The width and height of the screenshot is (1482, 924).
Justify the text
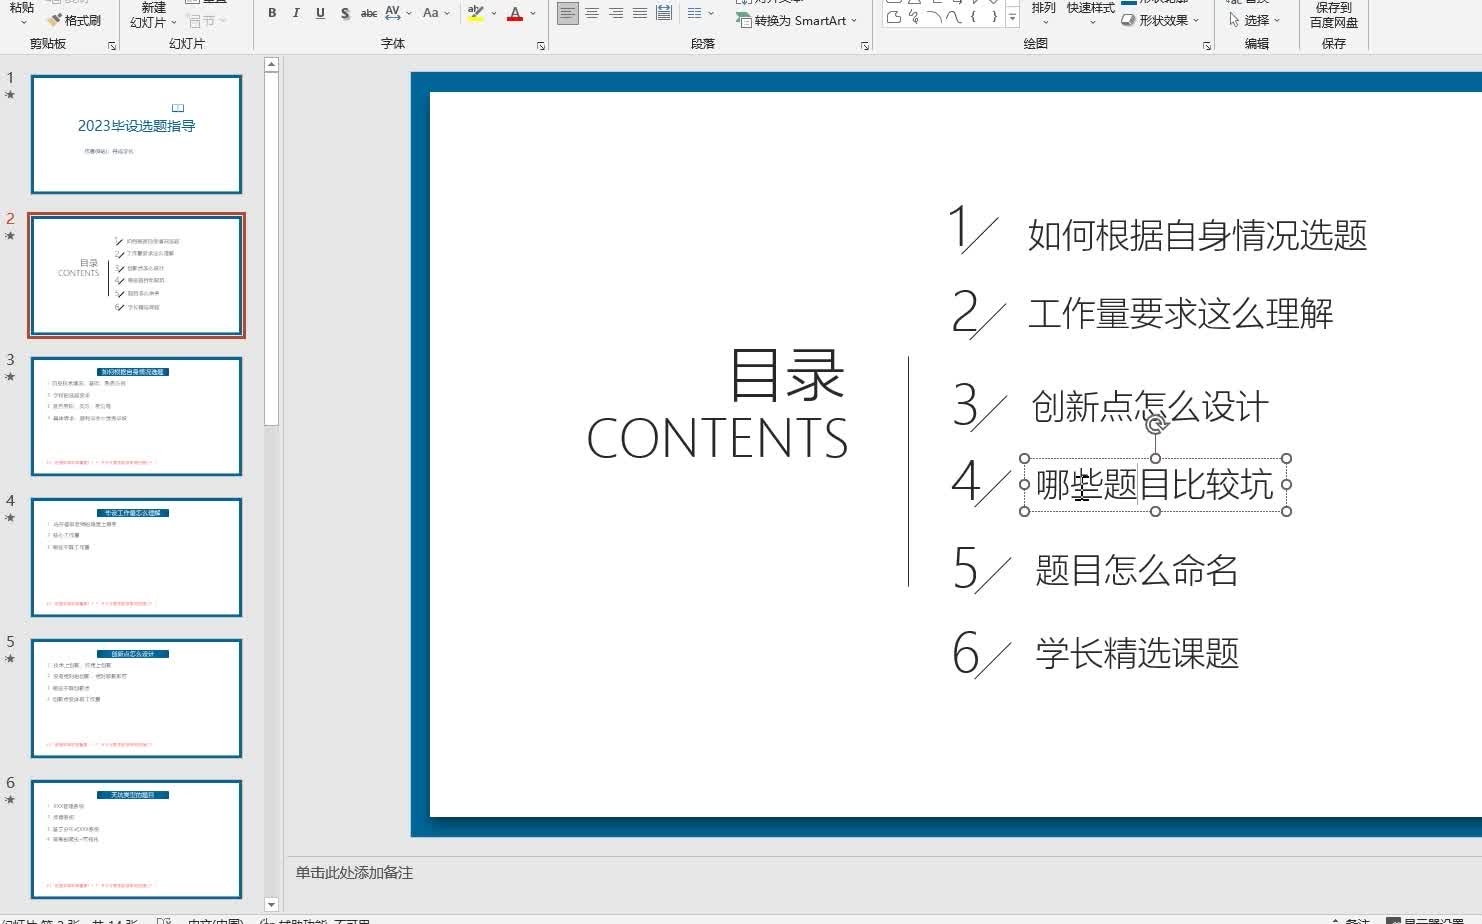click(640, 13)
